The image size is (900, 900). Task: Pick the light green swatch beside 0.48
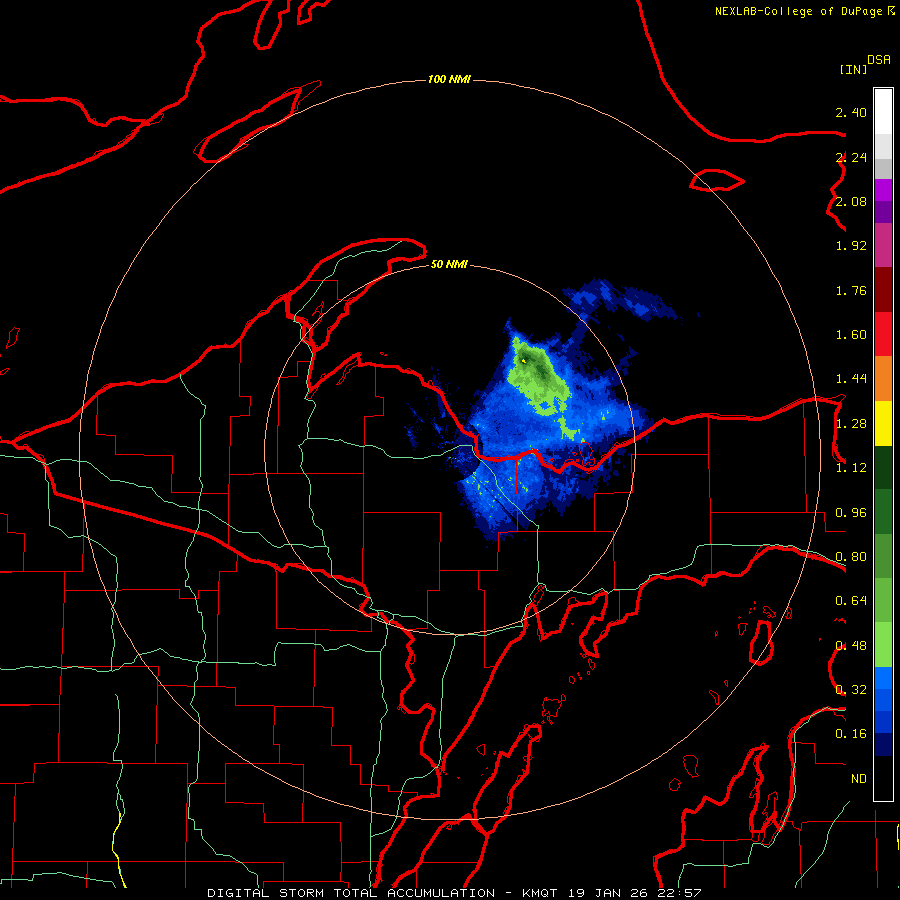(883, 645)
